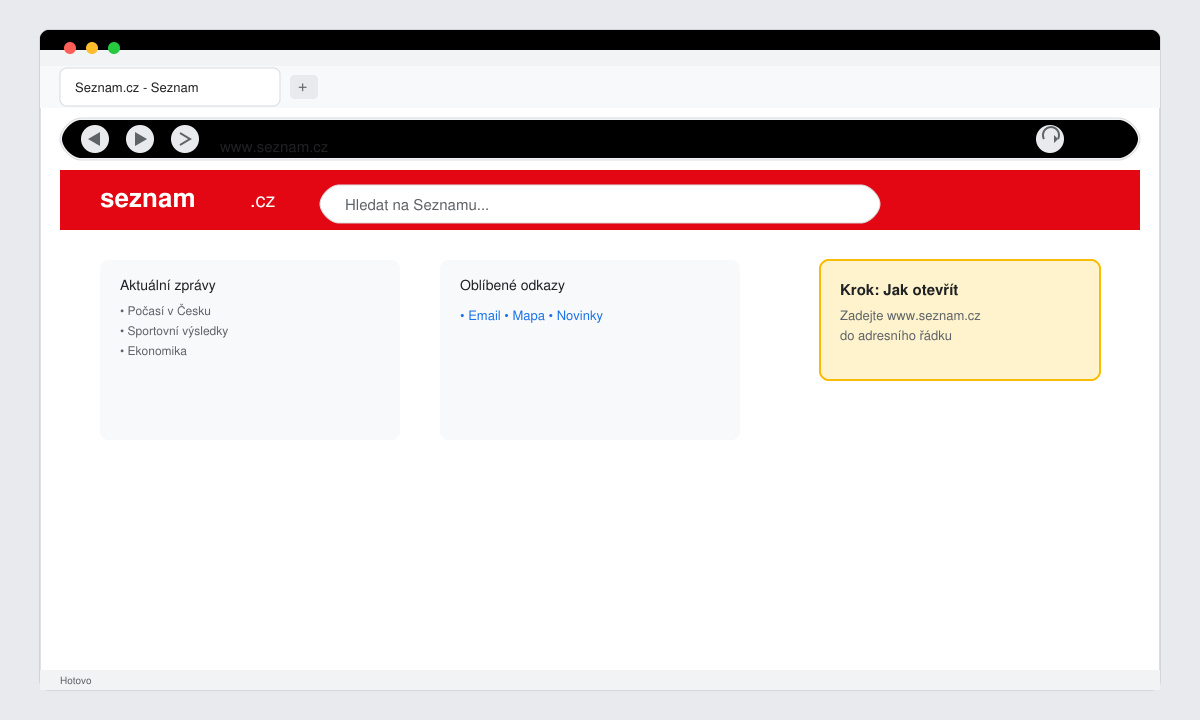
Task: Go back with the left-triangle button
Action: 95,139
